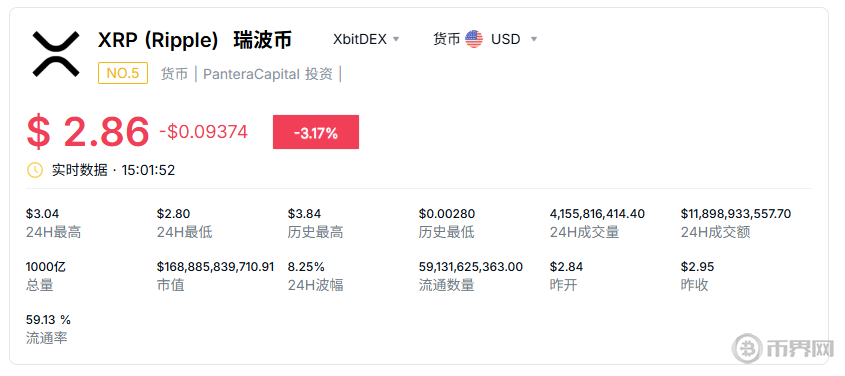
Task: Click the XbitDEX dropdown arrow
Action: [x=396, y=39]
